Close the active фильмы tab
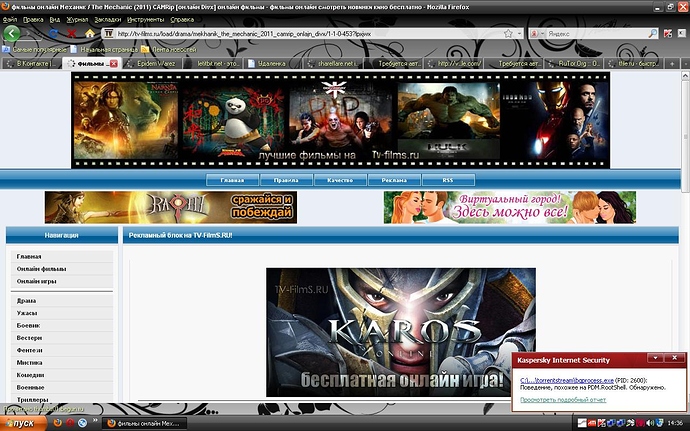The width and height of the screenshot is (690, 431). 114,64
